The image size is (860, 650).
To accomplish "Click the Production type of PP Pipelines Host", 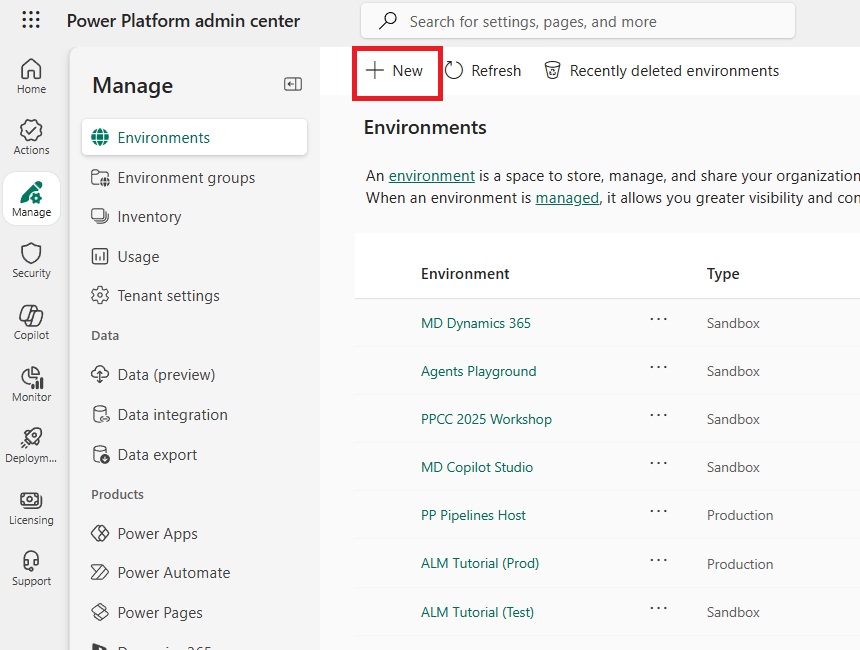I will click(x=740, y=515).
